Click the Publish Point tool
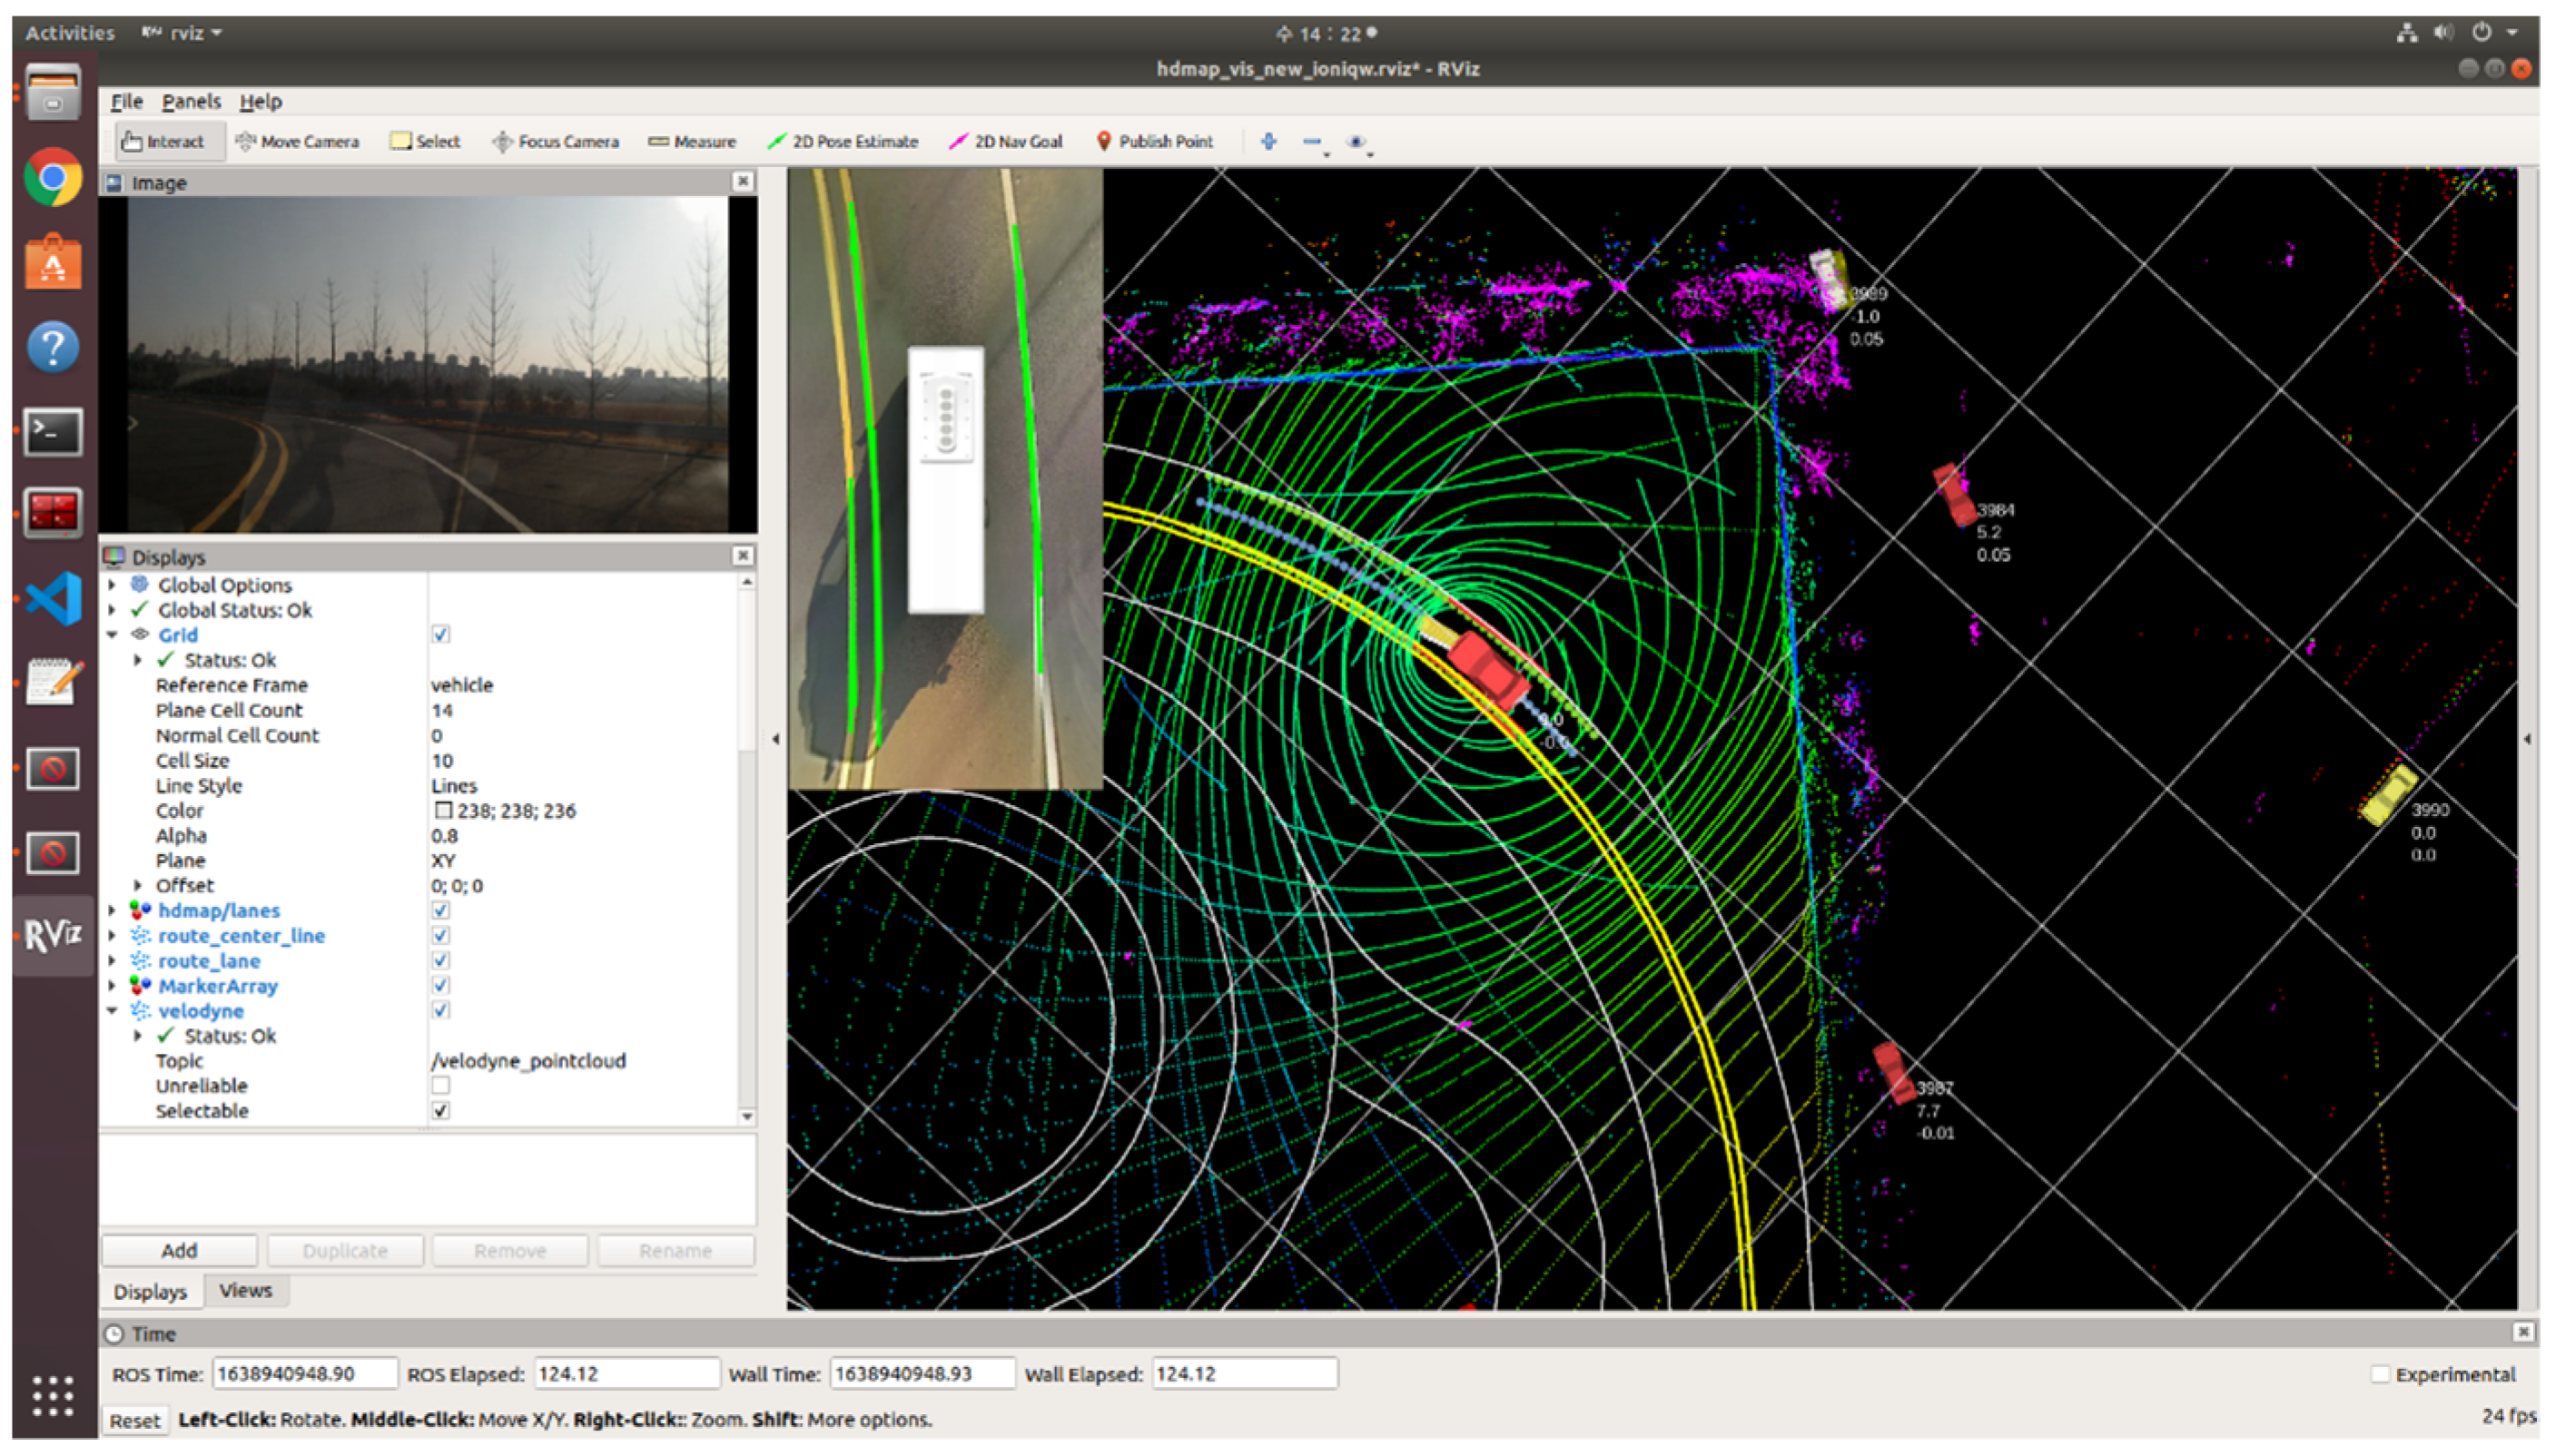Image resolution: width=2556 pixels, height=1456 pixels. (x=1154, y=142)
